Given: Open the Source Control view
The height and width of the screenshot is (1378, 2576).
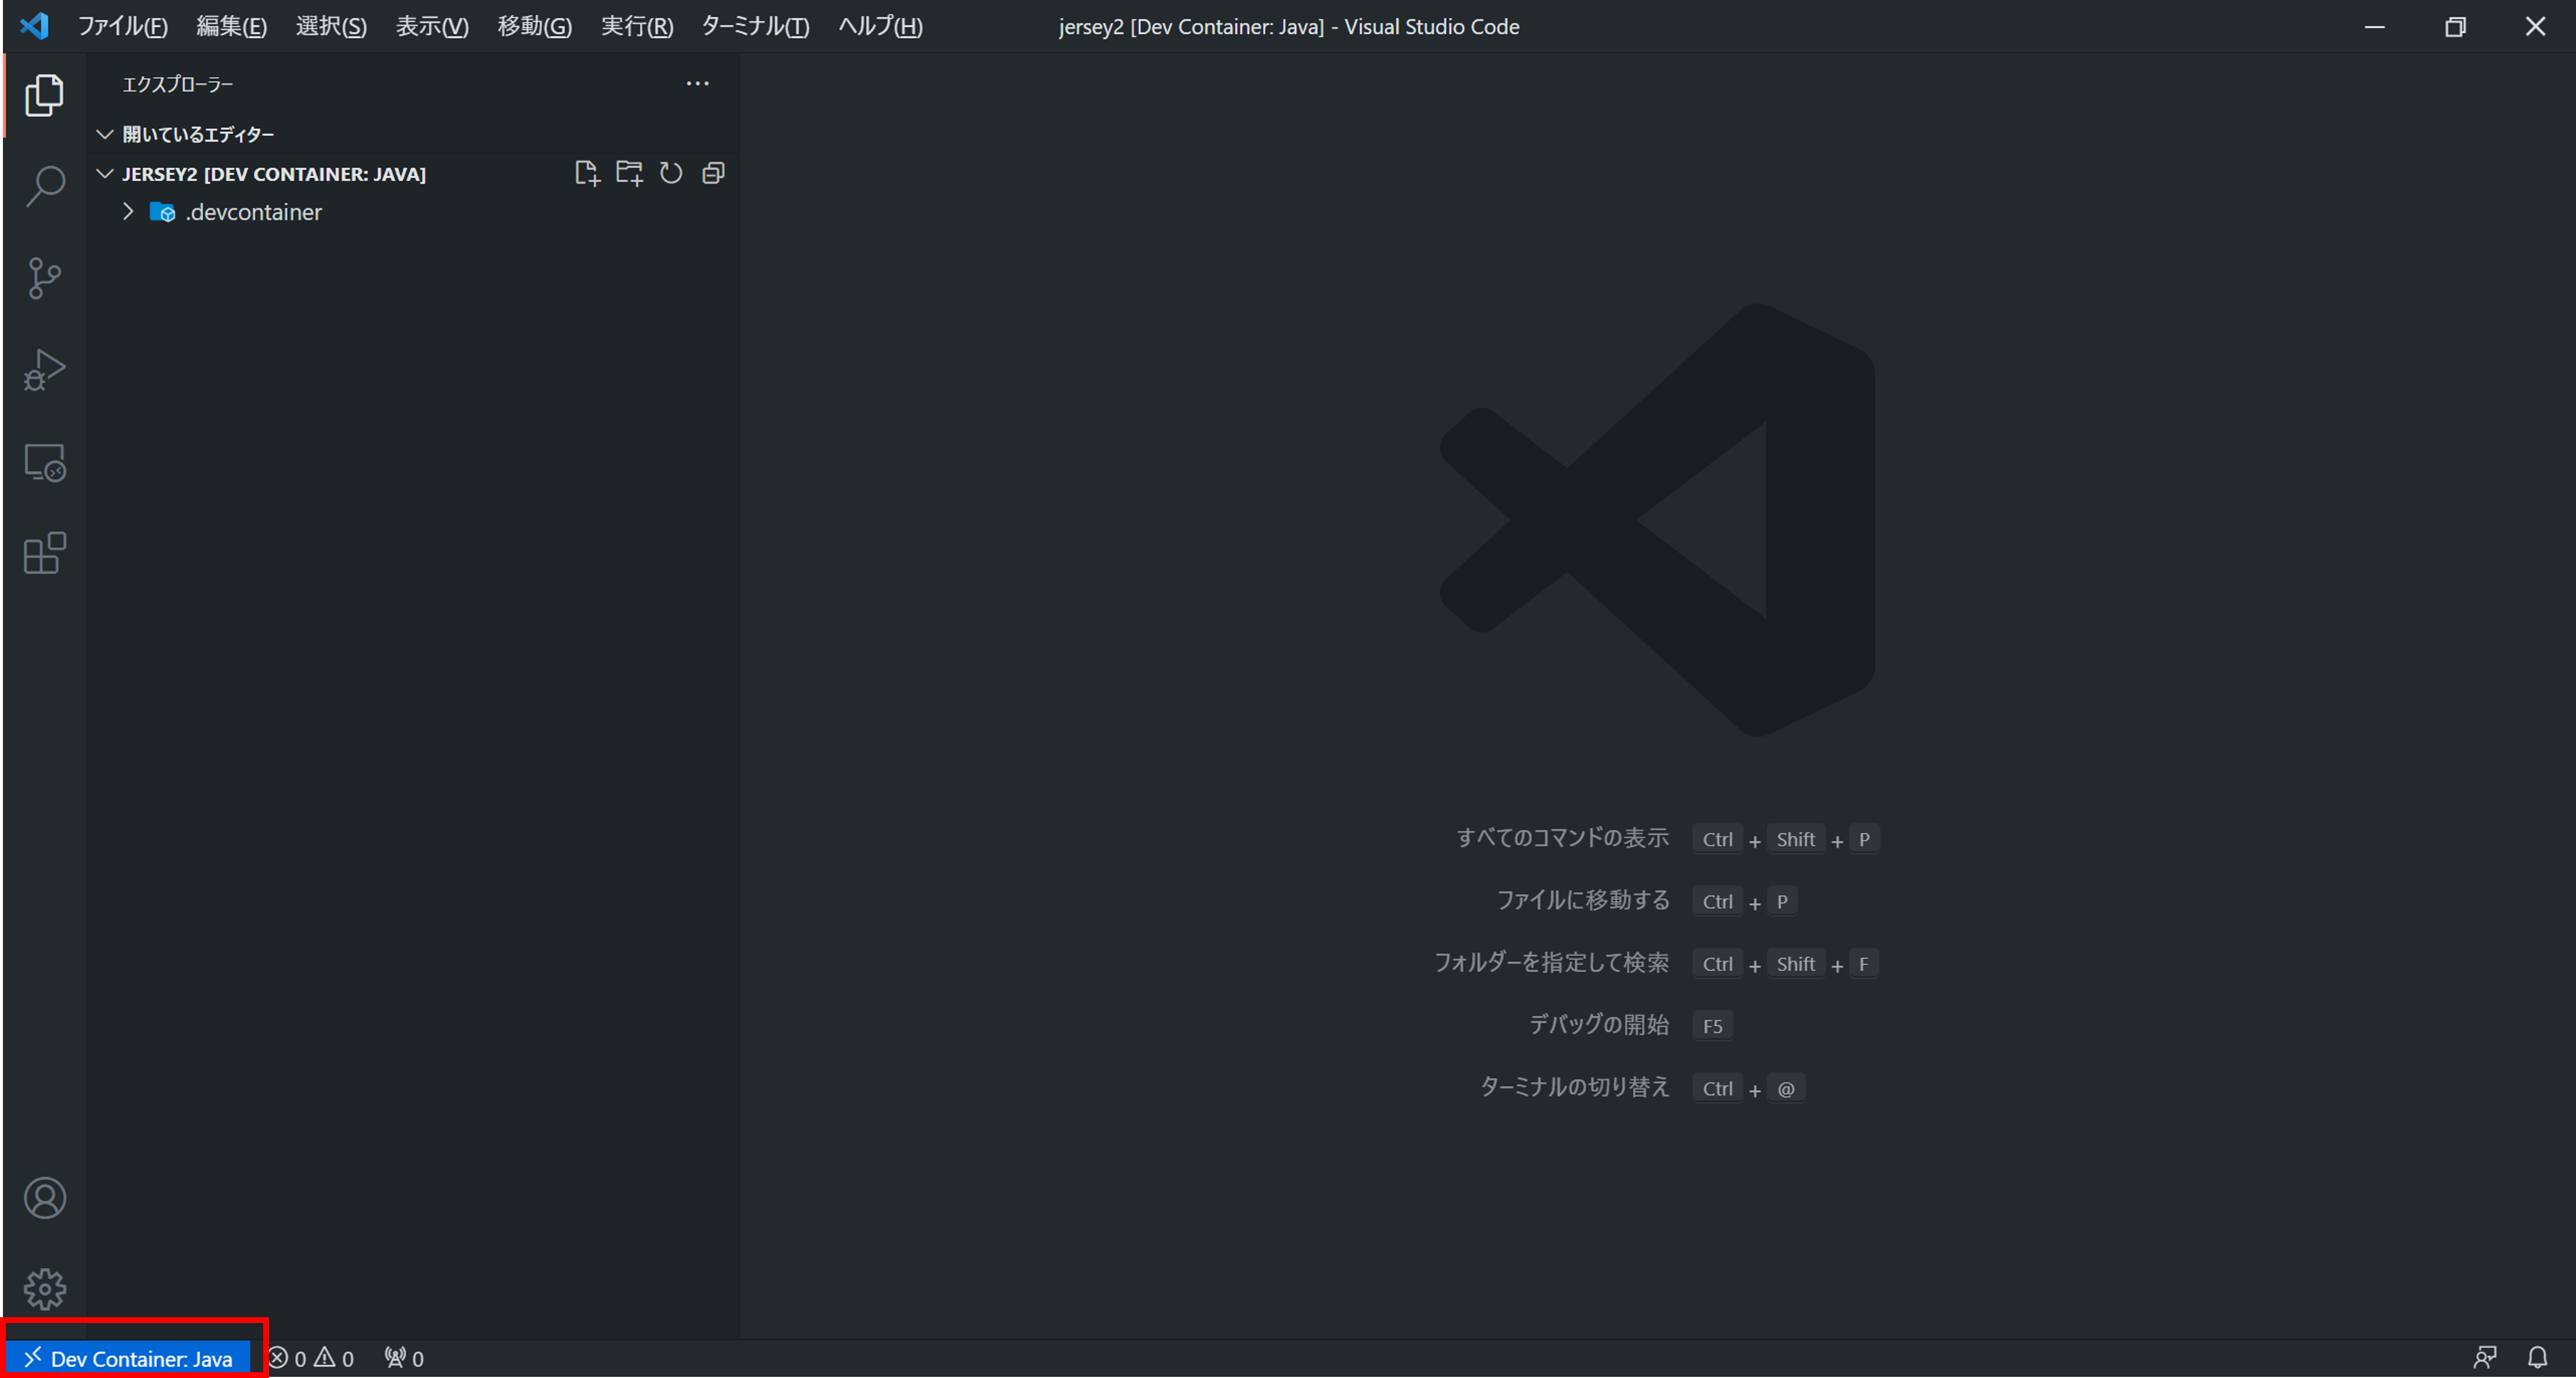Looking at the screenshot, I should (x=45, y=278).
